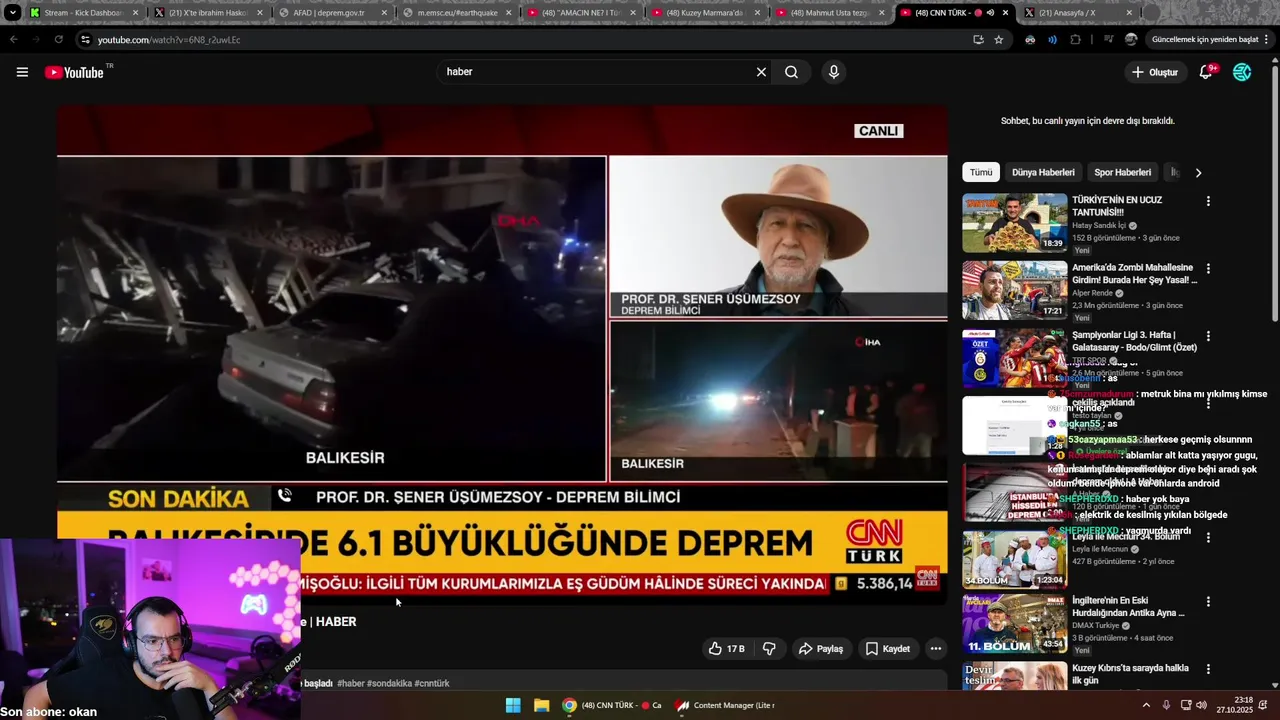Select the Tümü filter chip

coord(981,172)
